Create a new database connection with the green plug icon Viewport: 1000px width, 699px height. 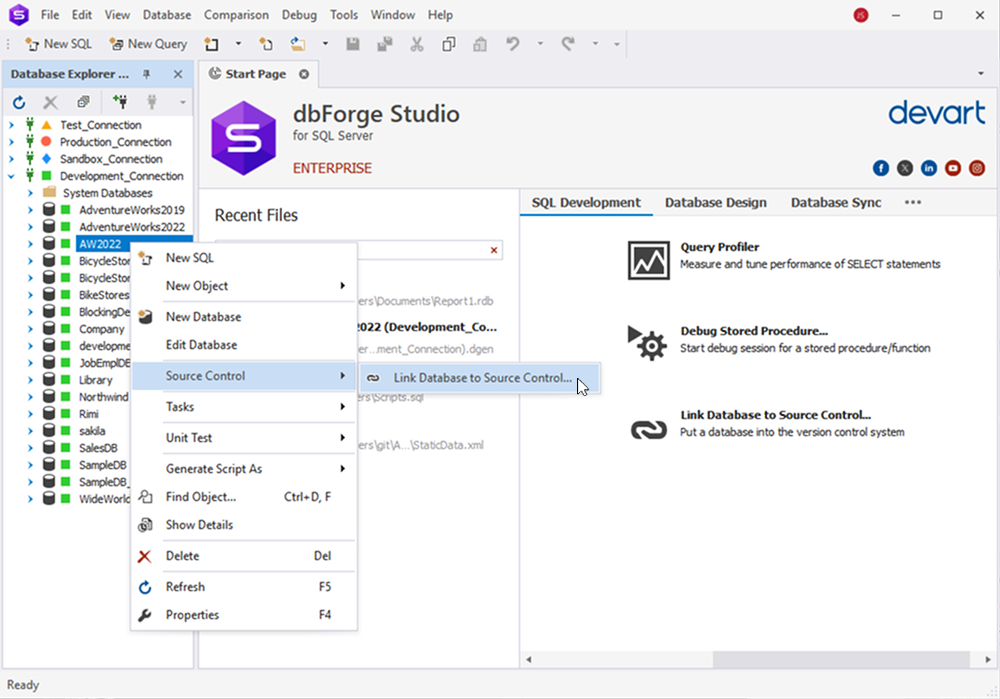[x=119, y=101]
